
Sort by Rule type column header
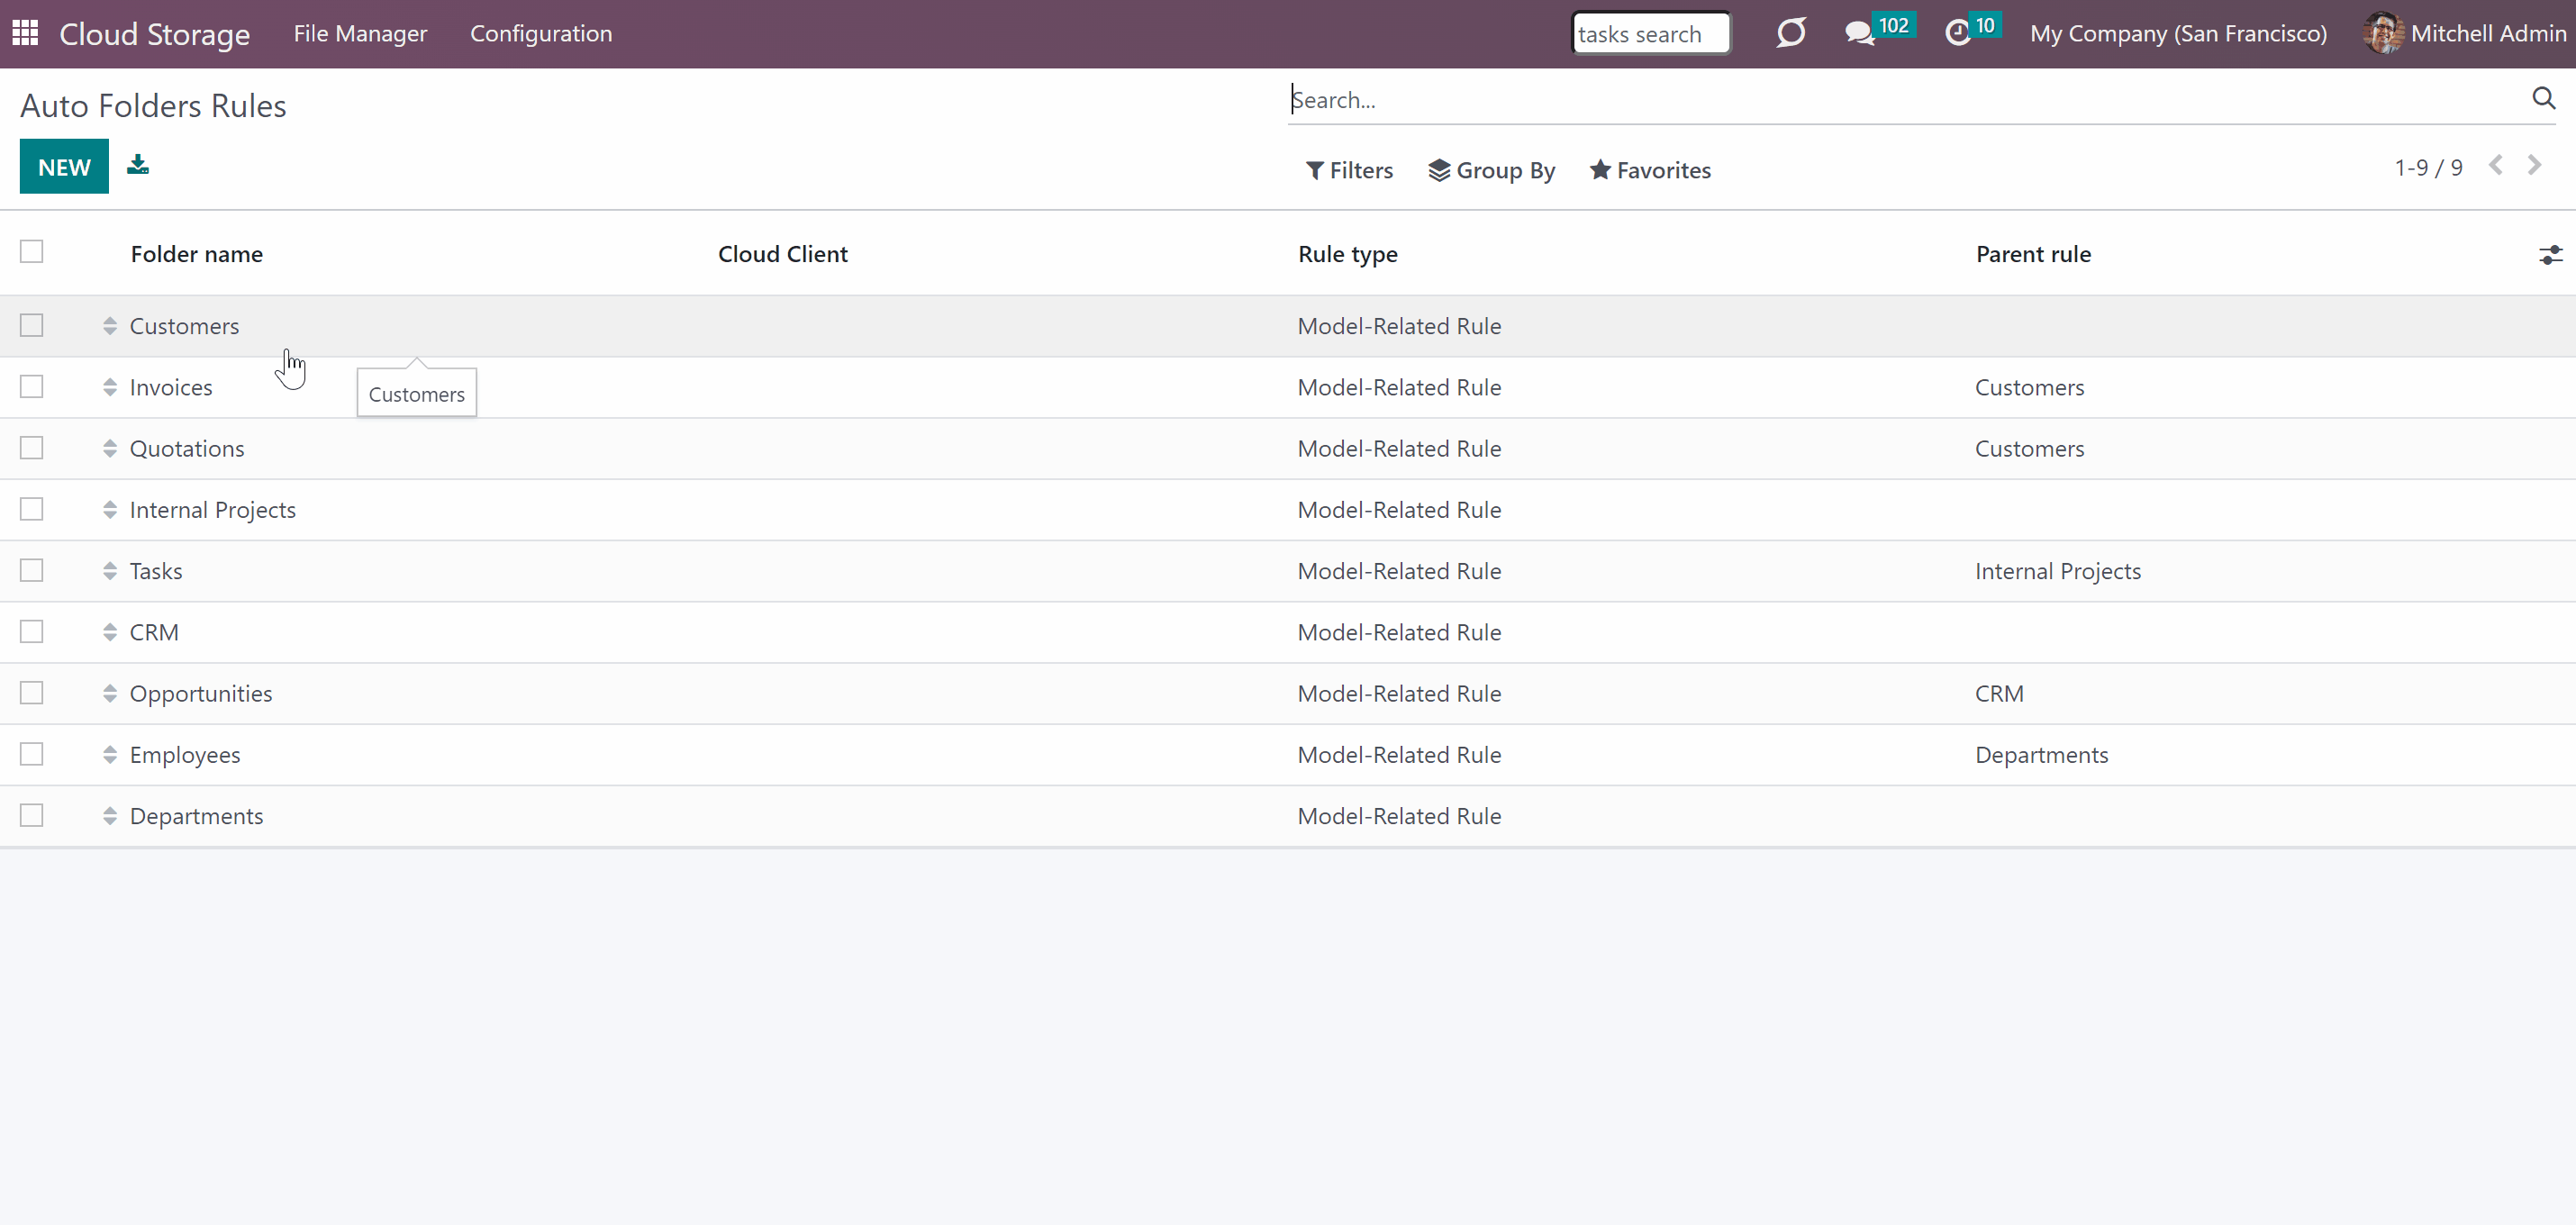[1348, 254]
